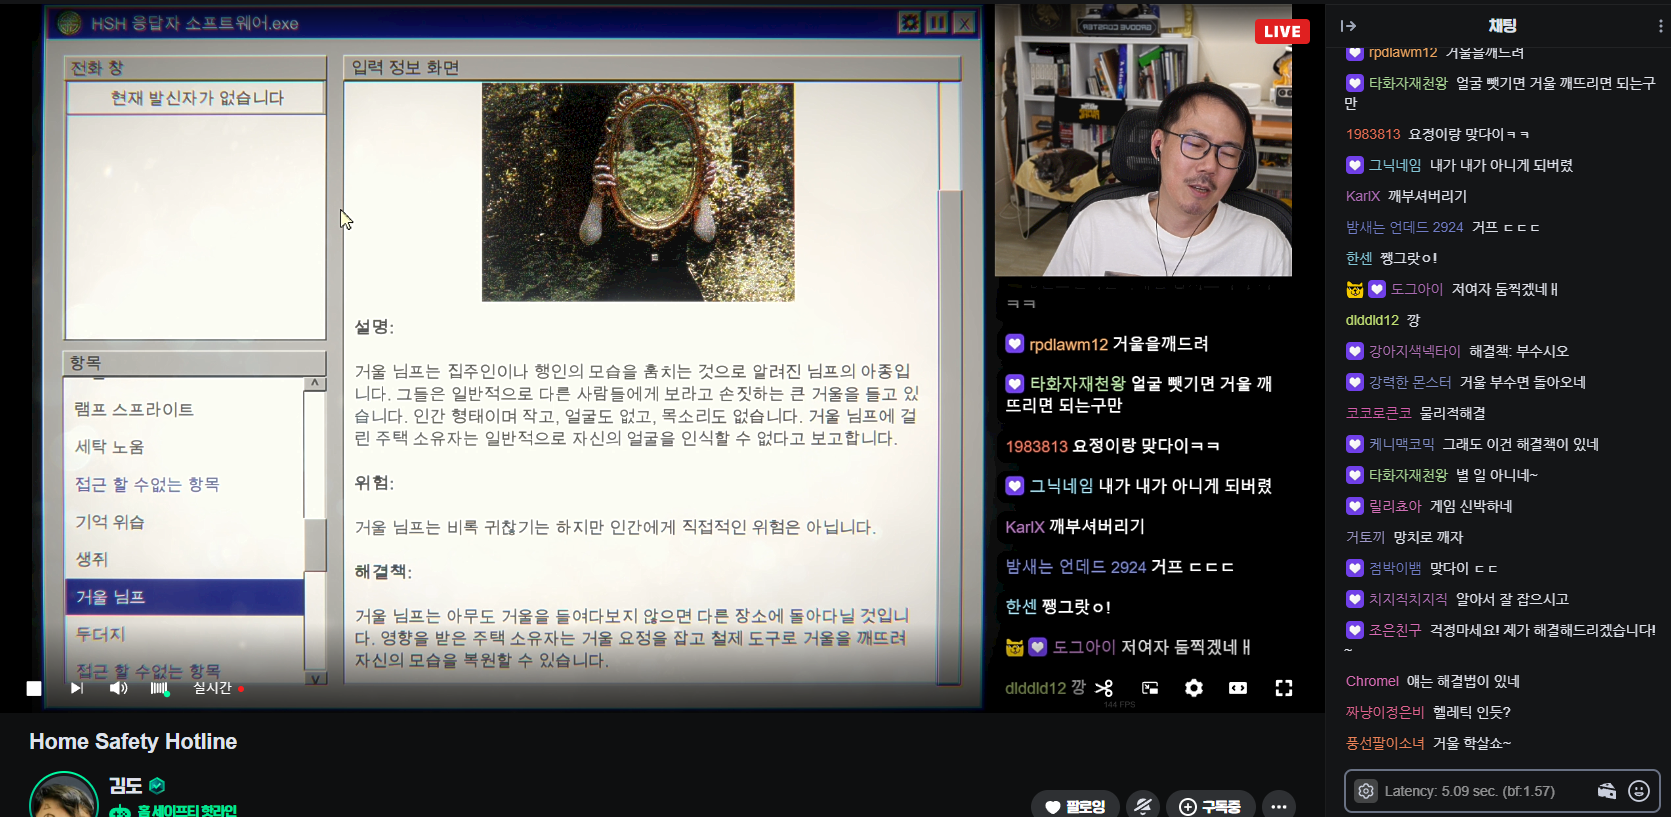Click the 채팅 header title
This screenshot has width=1671, height=817.
click(1502, 26)
